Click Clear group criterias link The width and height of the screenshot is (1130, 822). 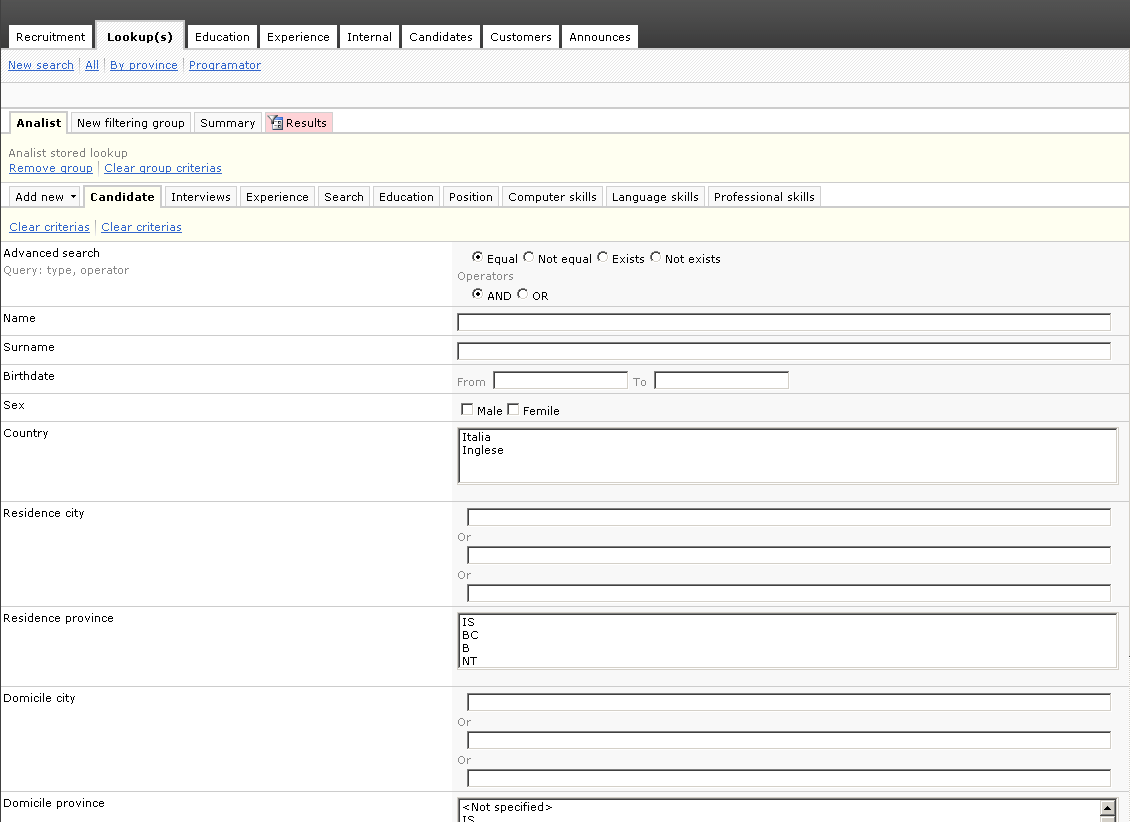click(x=163, y=168)
